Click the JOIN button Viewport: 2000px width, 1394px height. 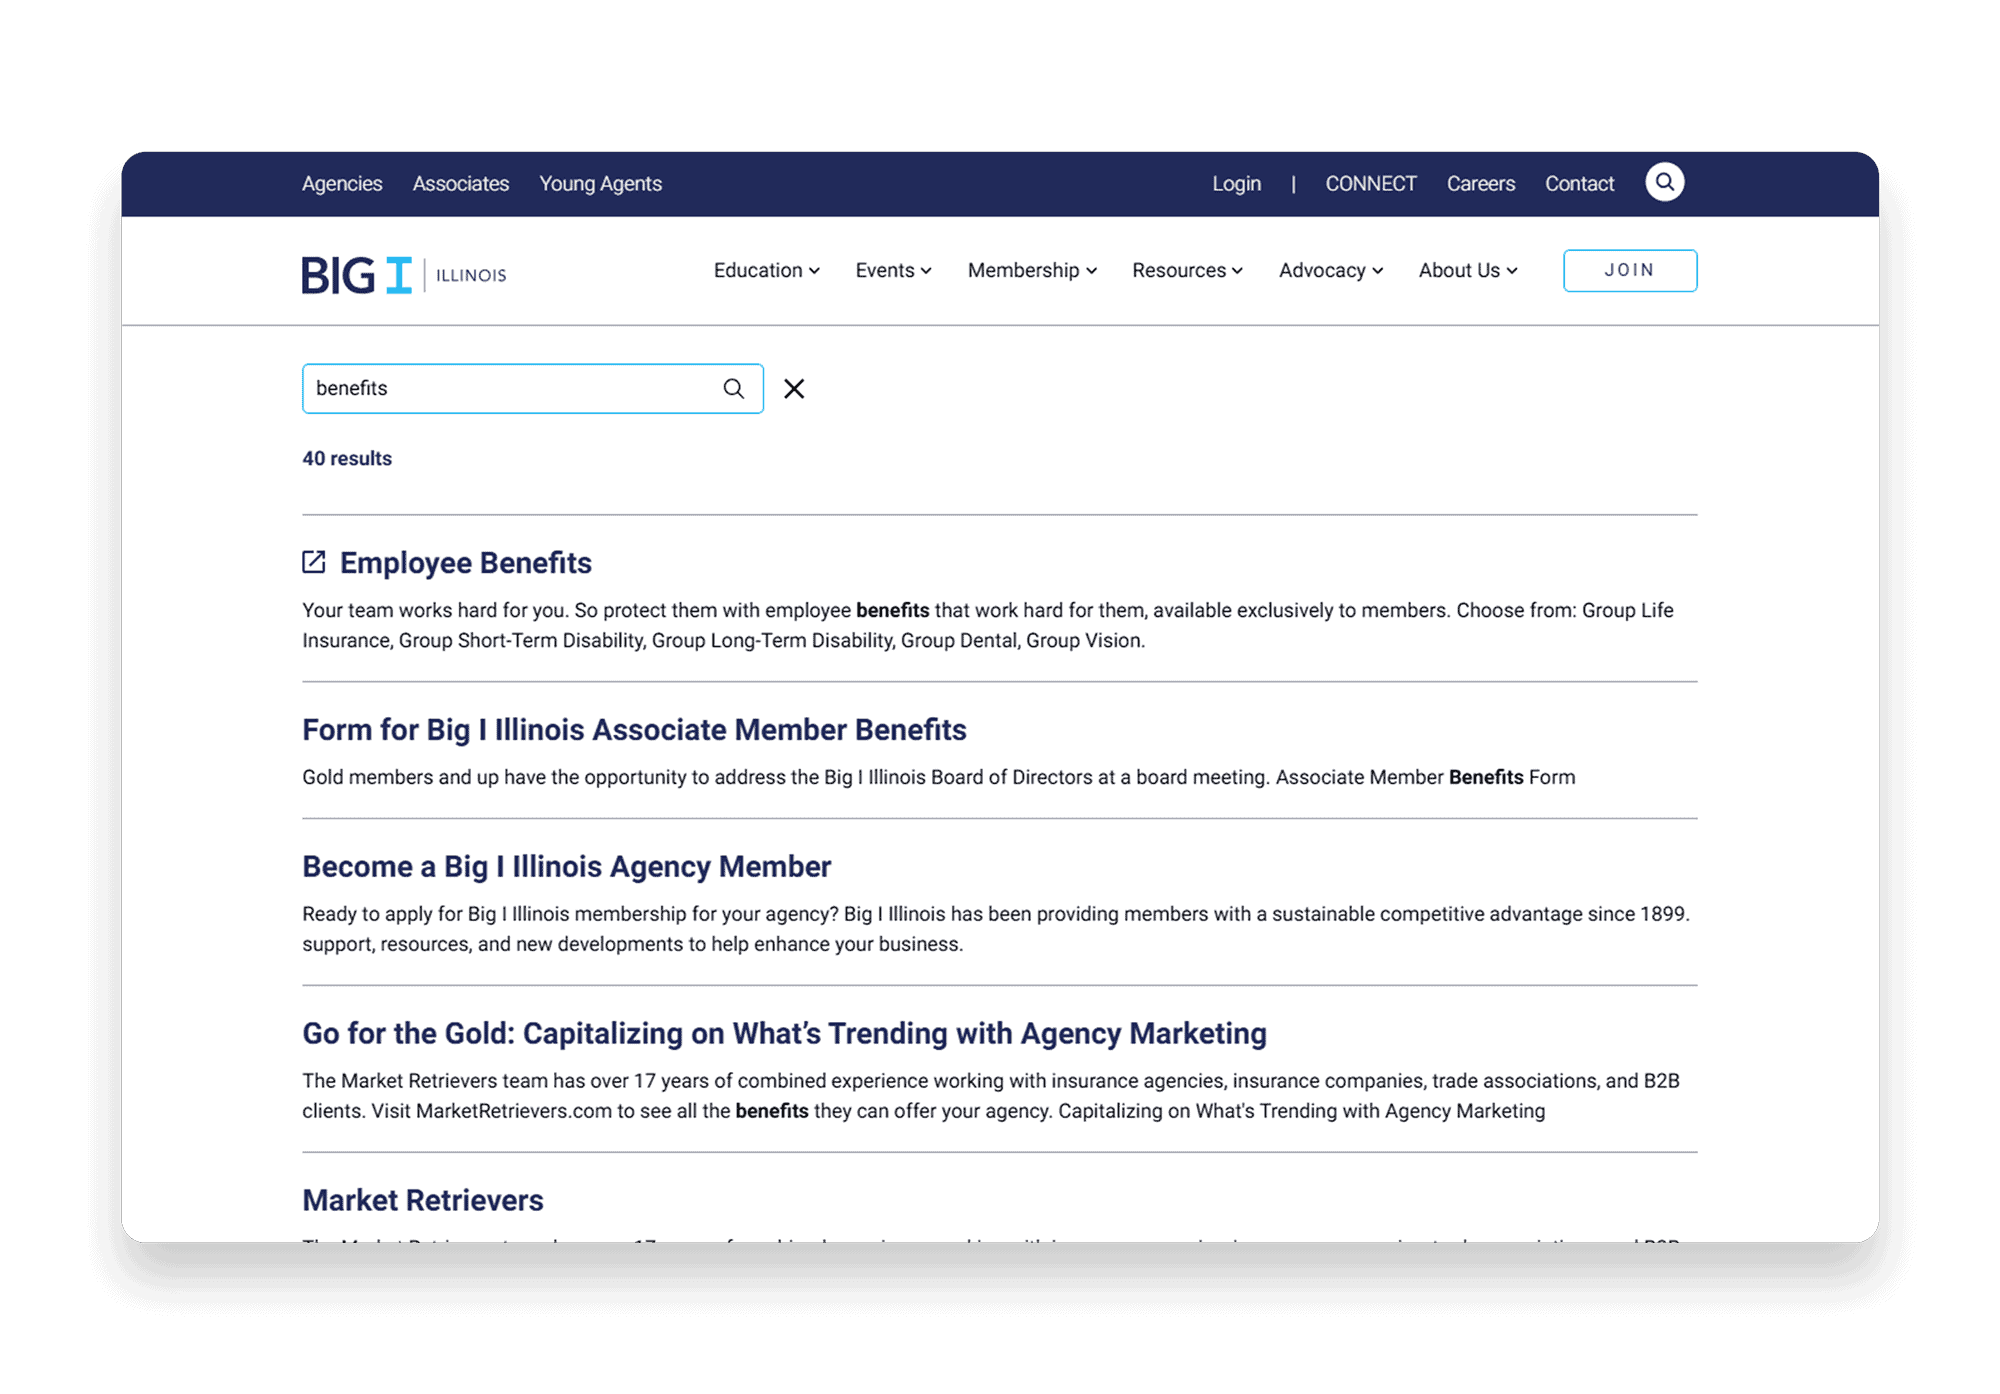tap(1630, 270)
